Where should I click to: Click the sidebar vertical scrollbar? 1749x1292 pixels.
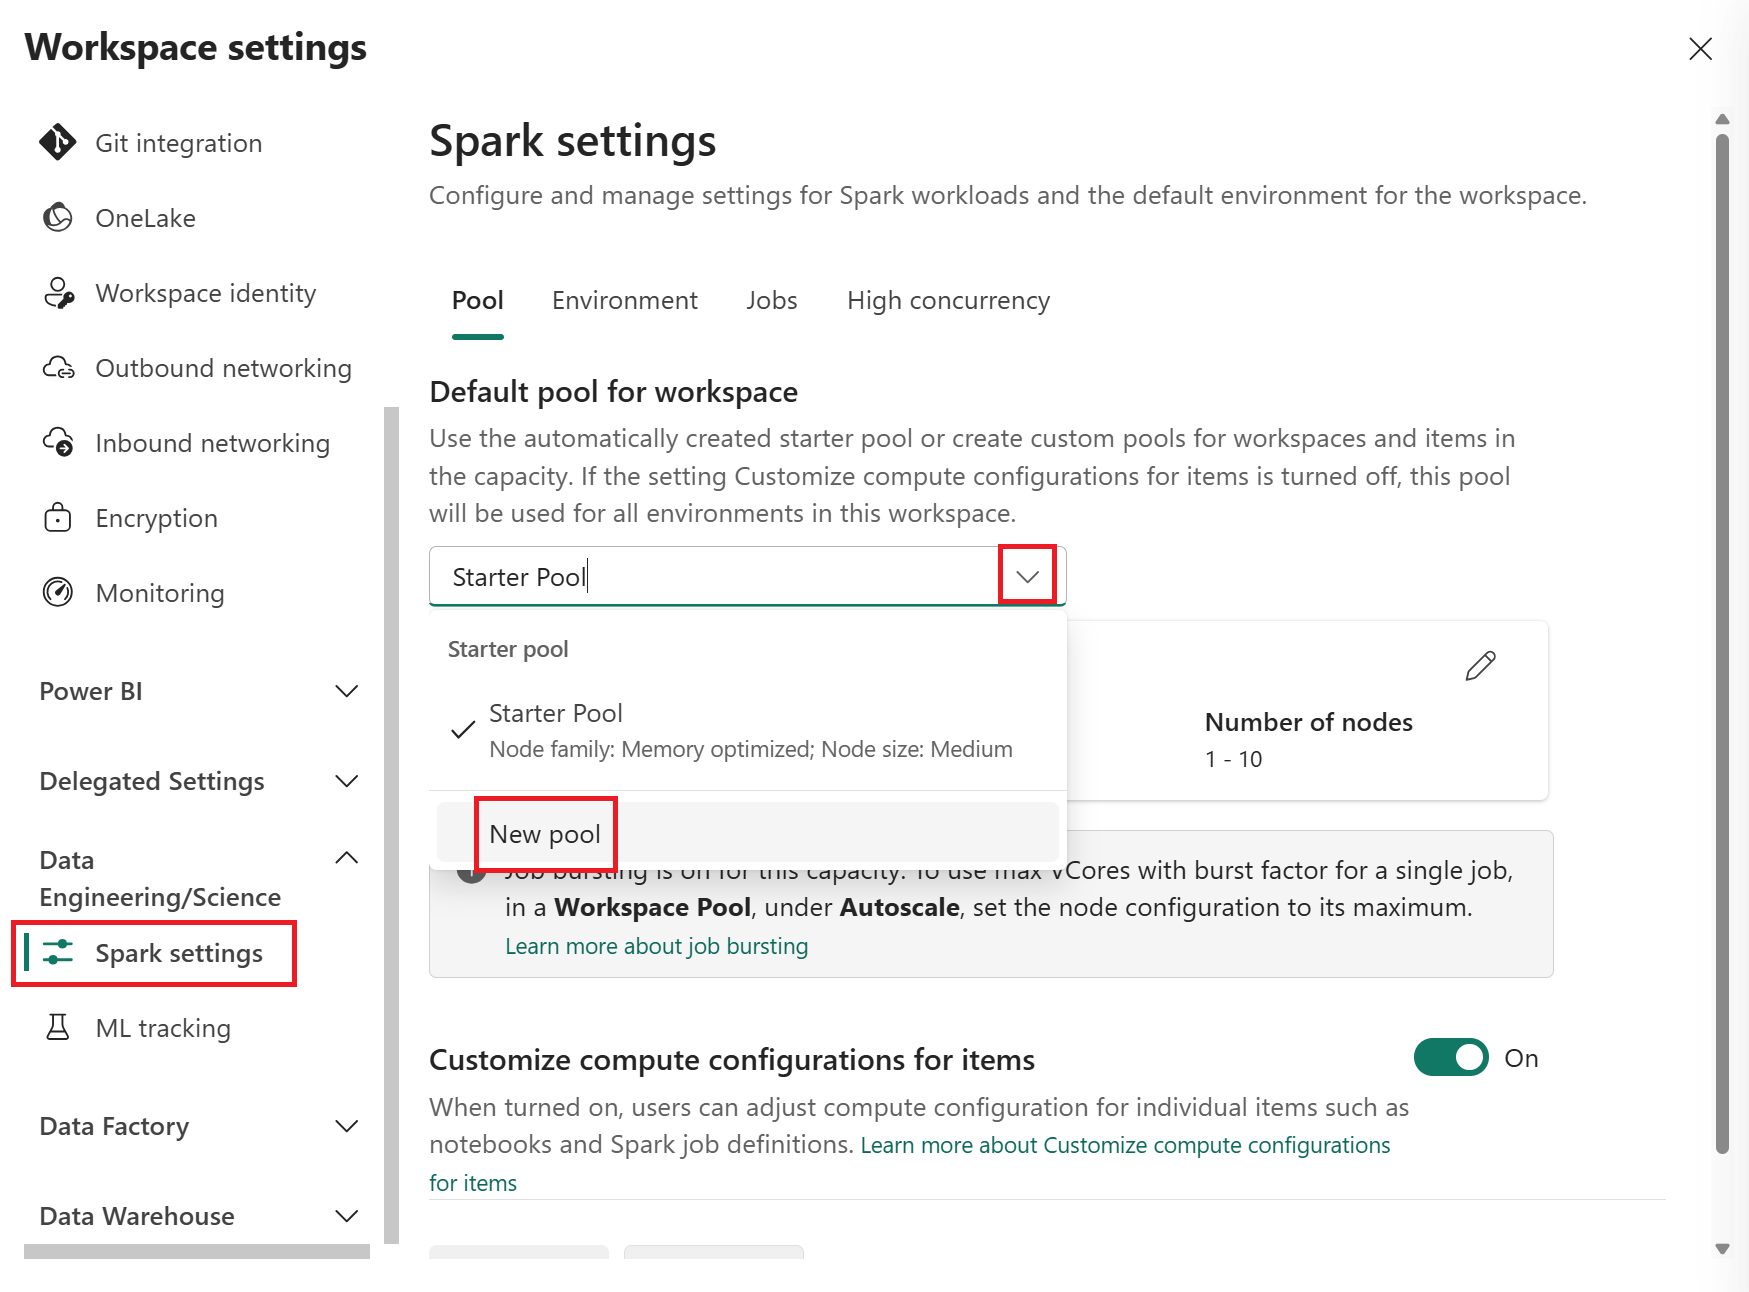(391, 825)
